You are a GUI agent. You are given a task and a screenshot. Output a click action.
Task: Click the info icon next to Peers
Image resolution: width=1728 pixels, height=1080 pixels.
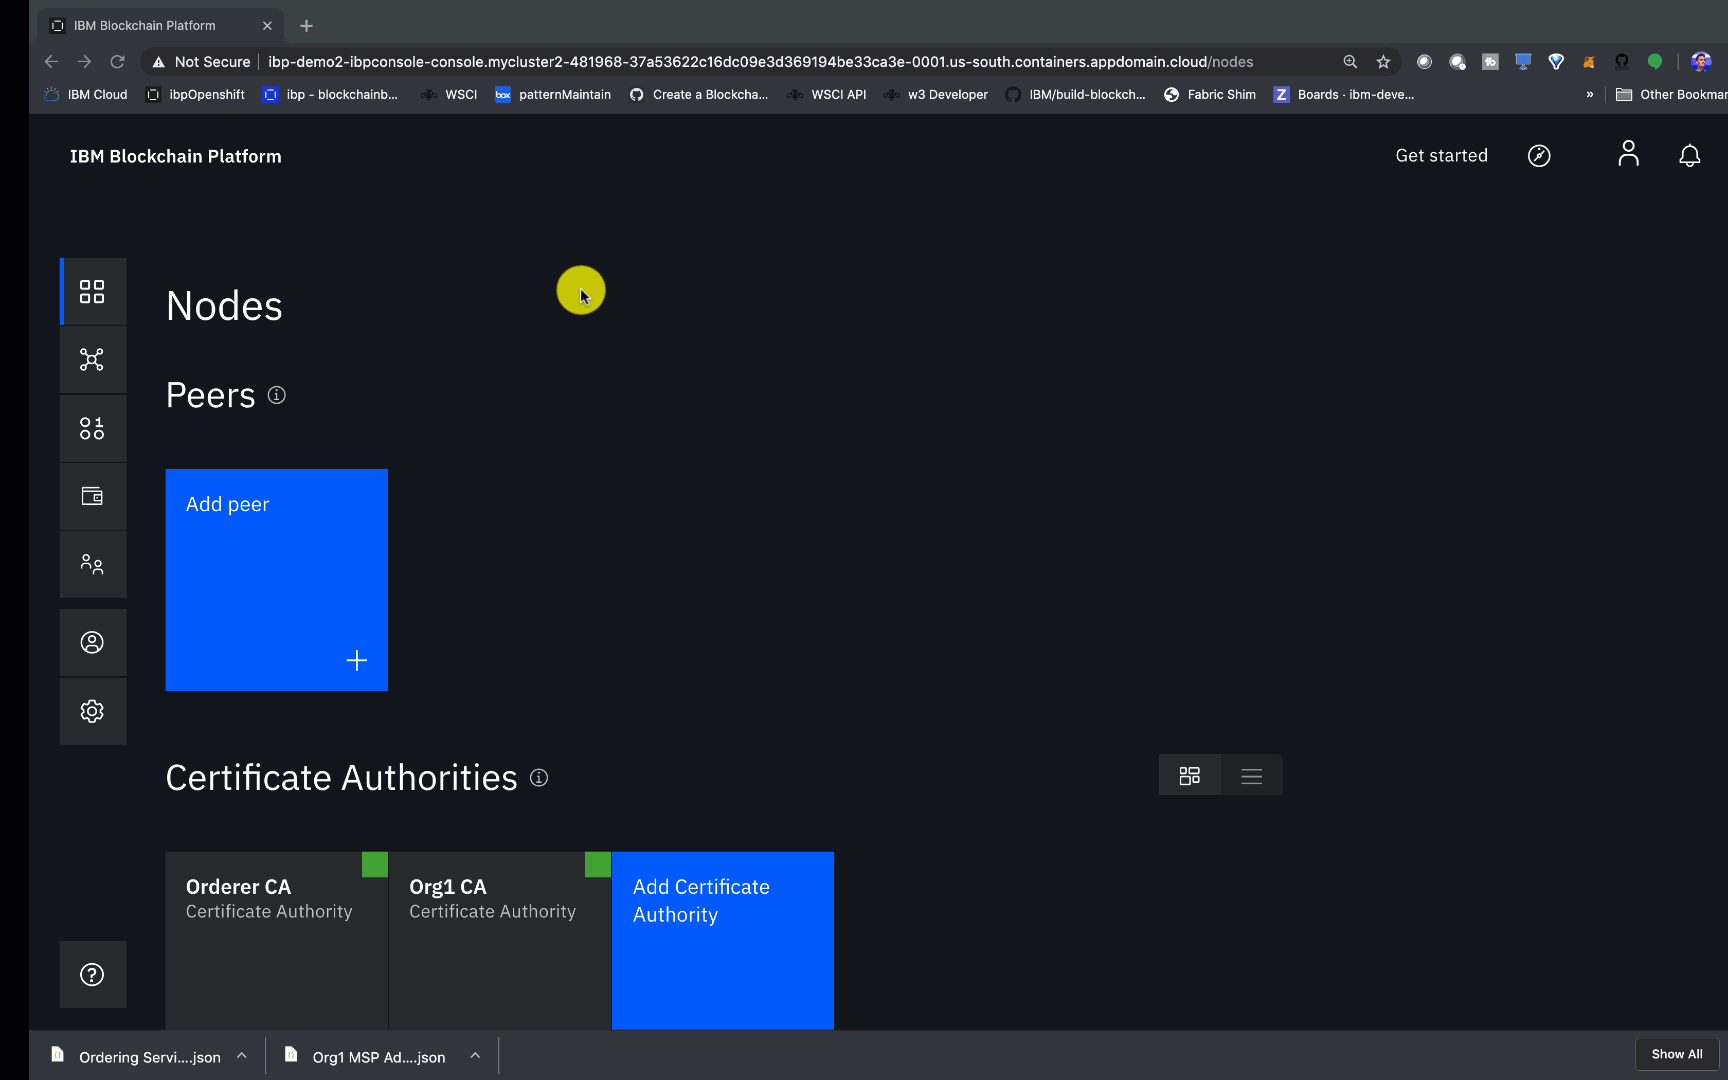click(277, 395)
